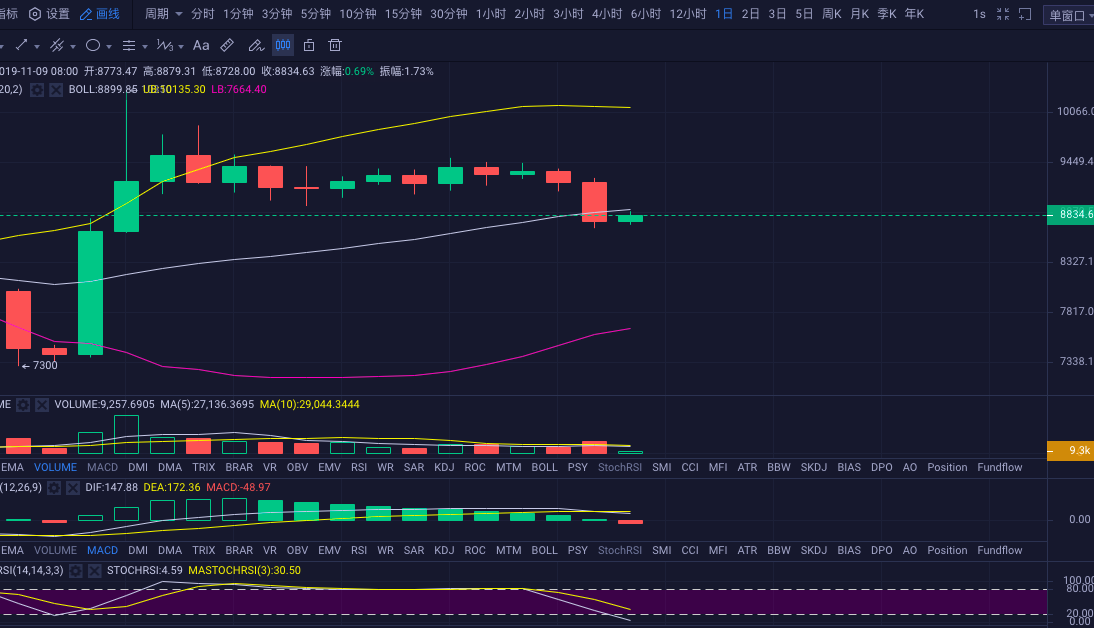Remove the MACD indicator with its X button
The width and height of the screenshot is (1094, 628).
[72, 487]
